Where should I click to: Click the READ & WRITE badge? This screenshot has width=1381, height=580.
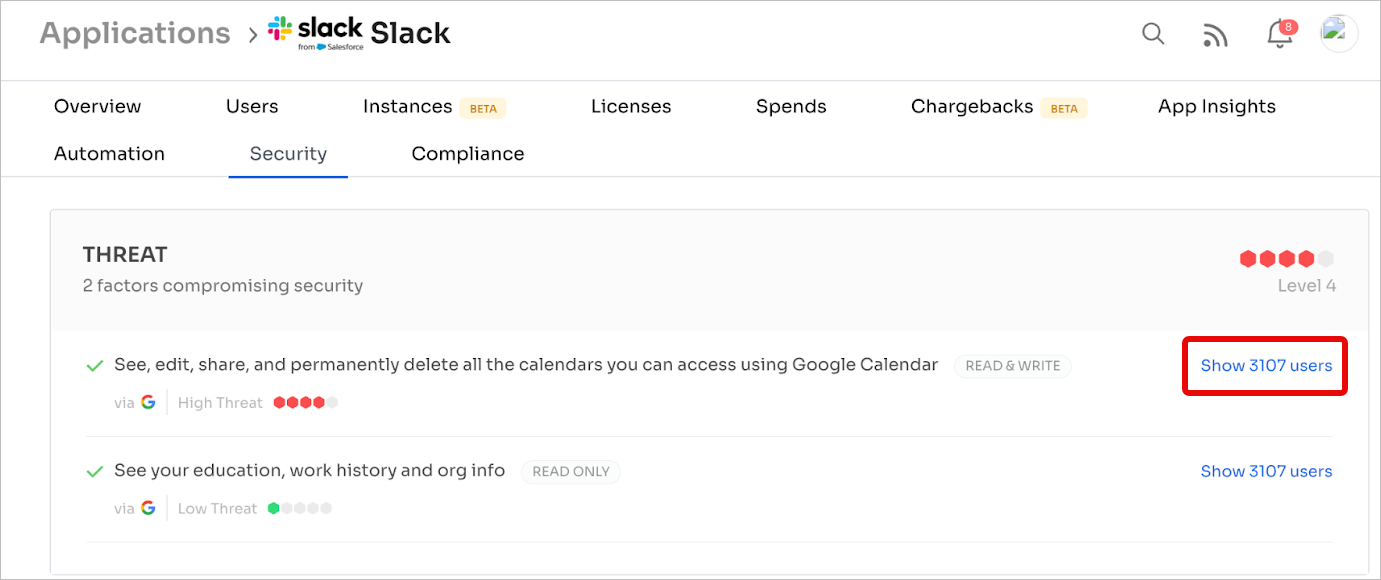coord(1012,366)
